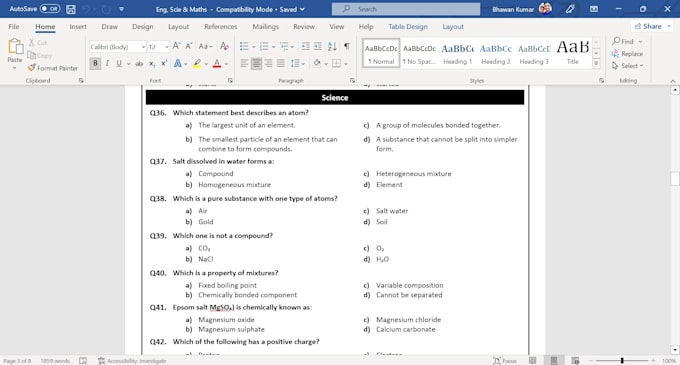The image size is (680, 365).
Task: Toggle Superscript formatting
Action: (x=164, y=63)
